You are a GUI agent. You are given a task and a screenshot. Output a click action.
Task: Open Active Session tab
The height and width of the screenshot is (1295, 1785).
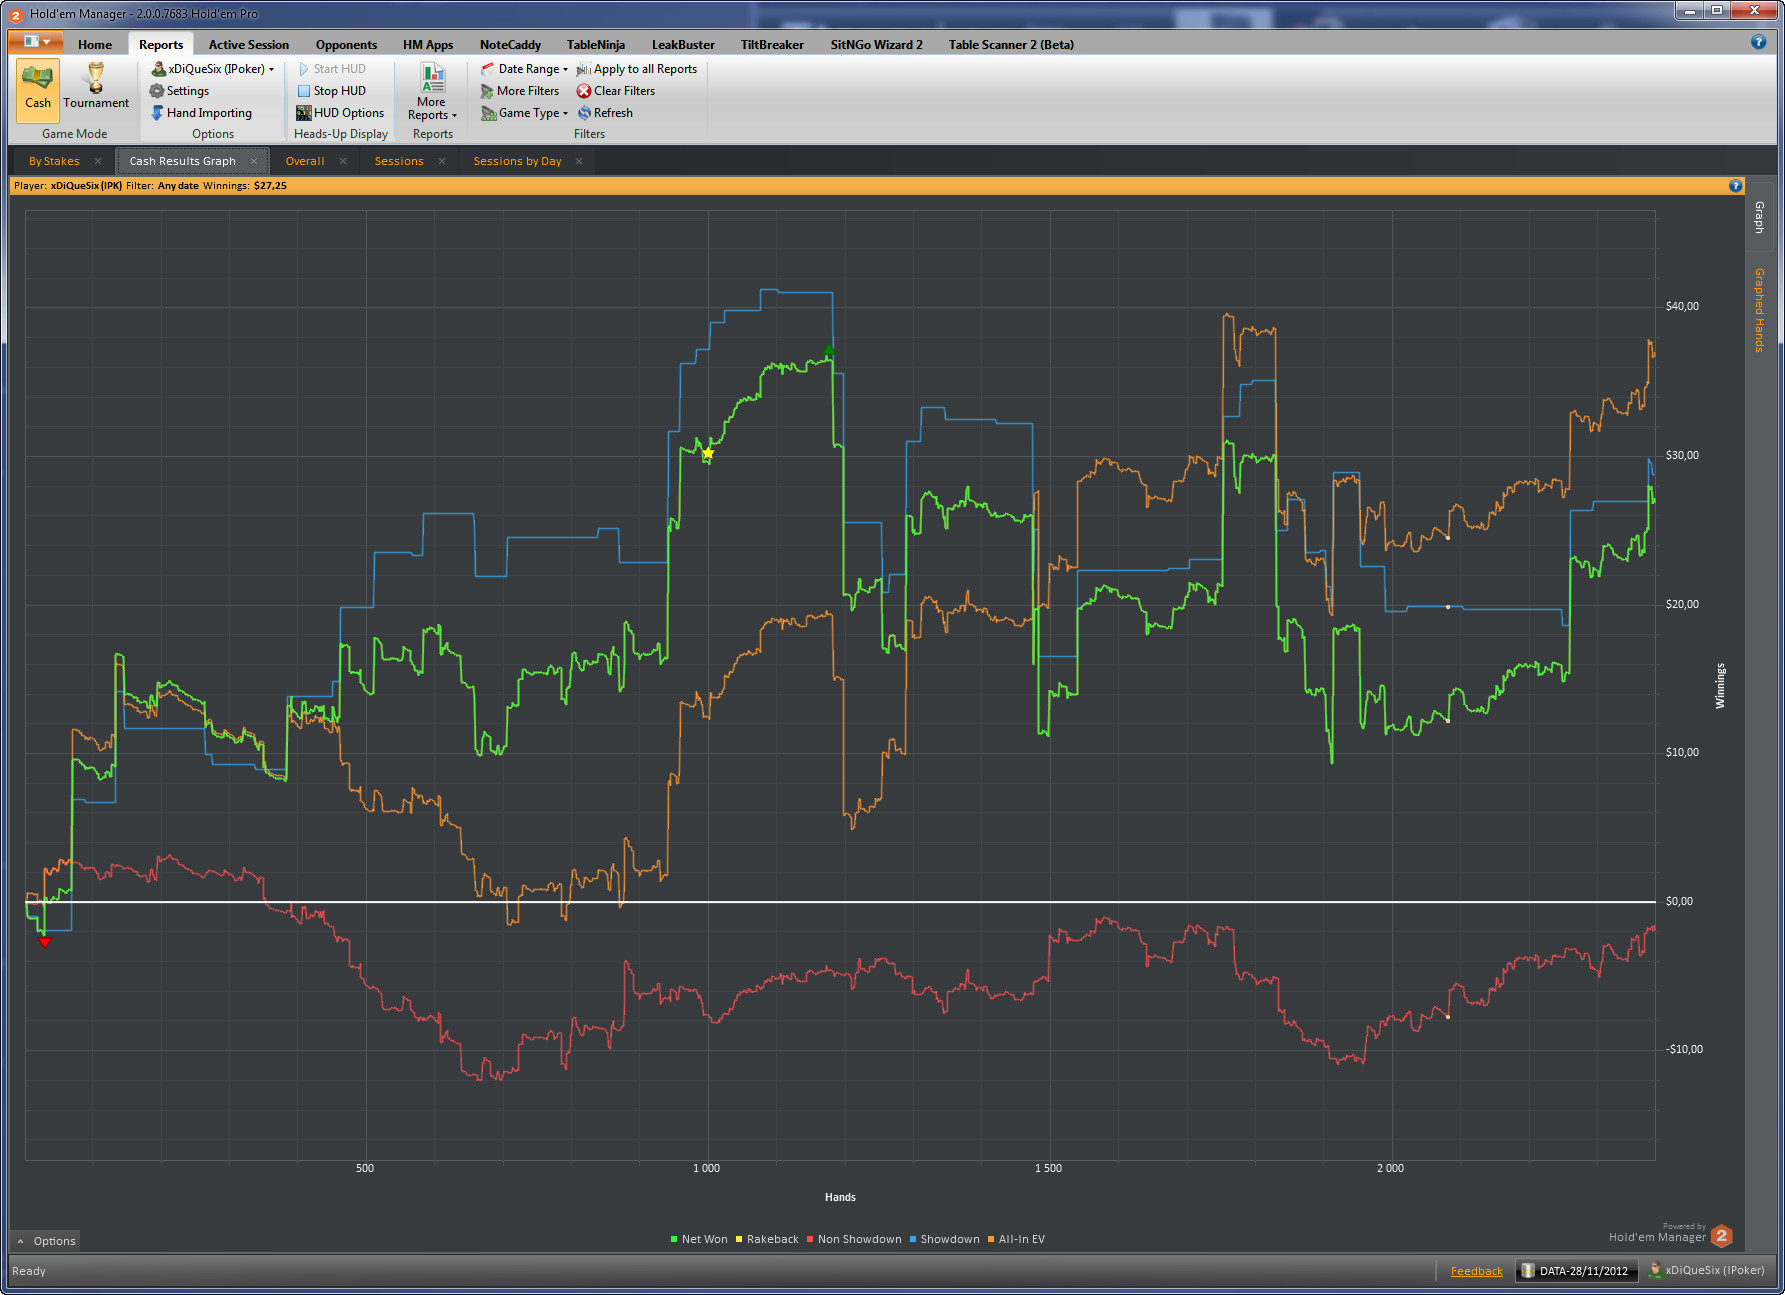(249, 45)
